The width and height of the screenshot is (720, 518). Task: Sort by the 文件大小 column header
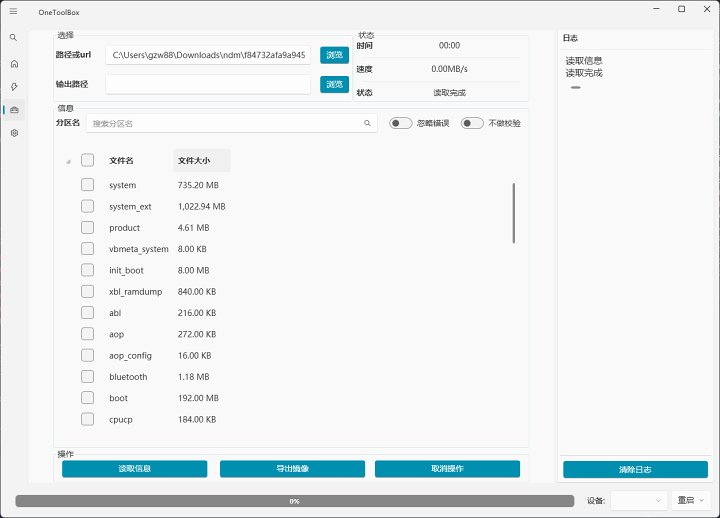[x=201, y=160]
